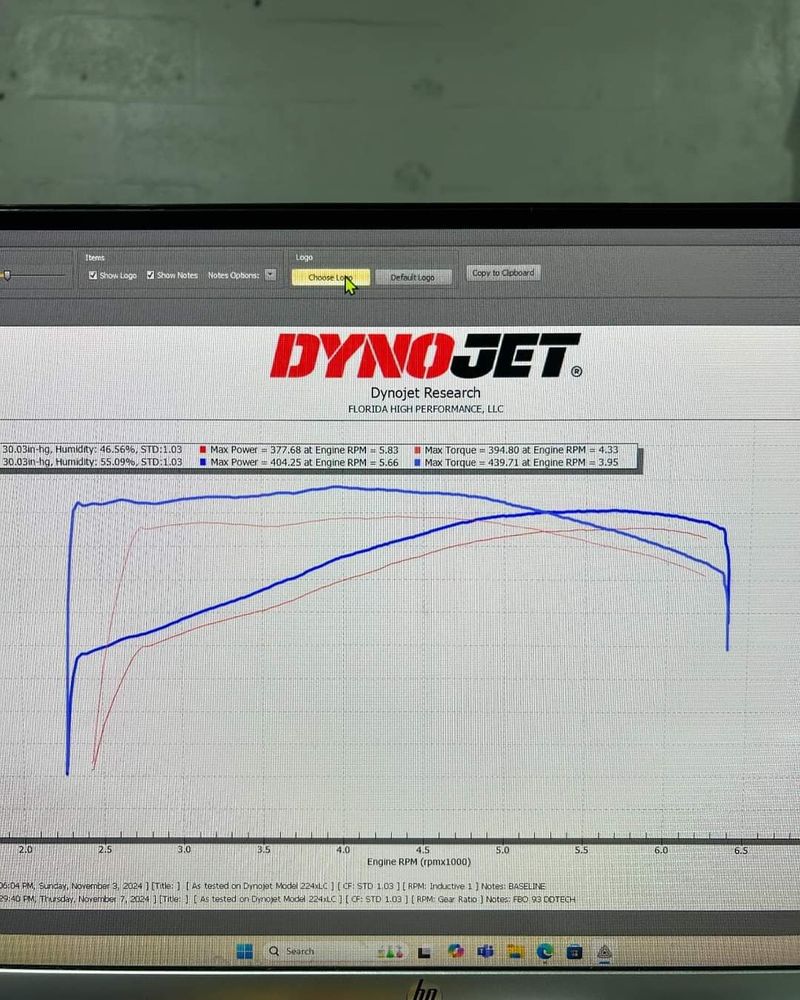Open Task View from the taskbar
The image size is (800, 1000).
pyautogui.click(x=424, y=951)
